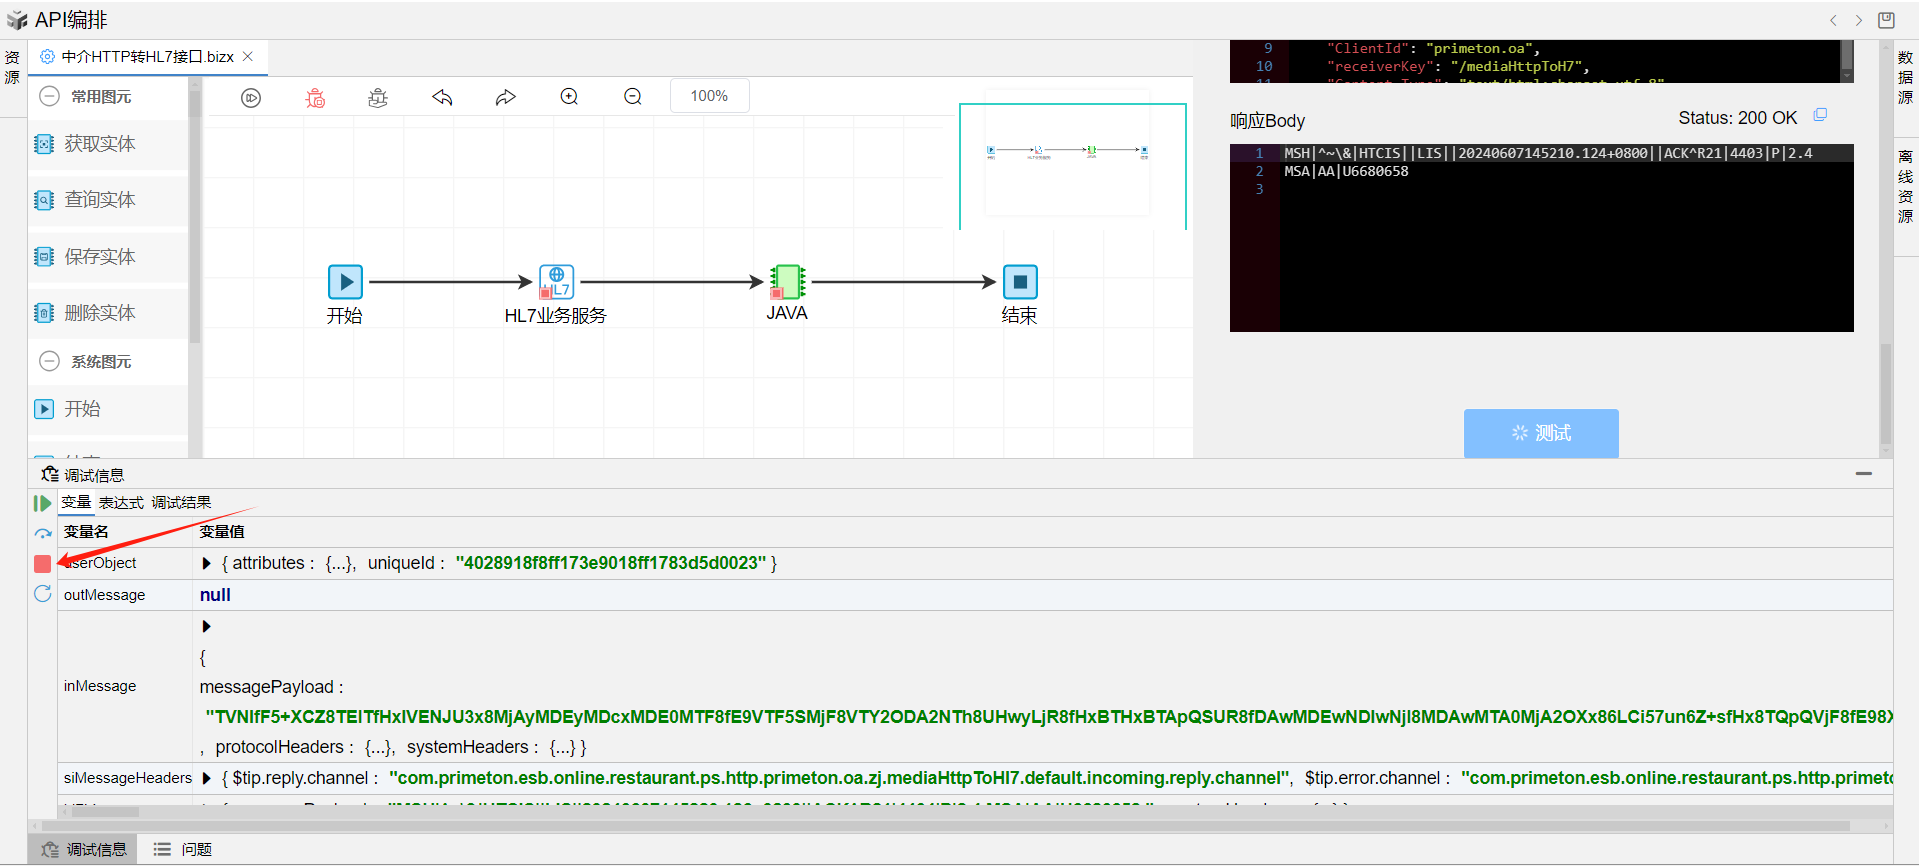Click the undo arrow in toolbar
Viewport: 1919px width, 866px height.
(x=442, y=97)
